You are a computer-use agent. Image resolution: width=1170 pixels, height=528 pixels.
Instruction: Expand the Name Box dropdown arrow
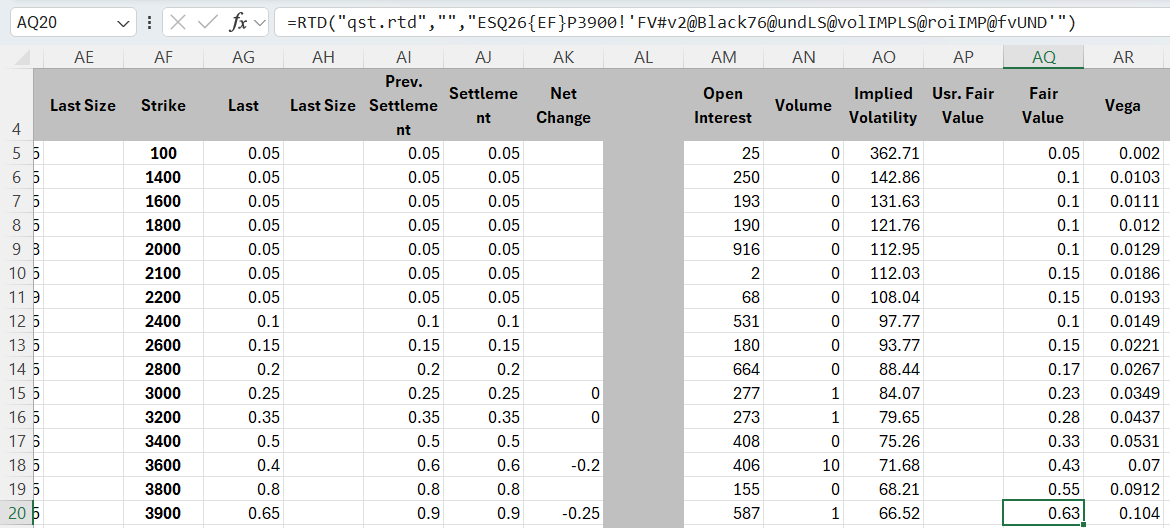(123, 23)
